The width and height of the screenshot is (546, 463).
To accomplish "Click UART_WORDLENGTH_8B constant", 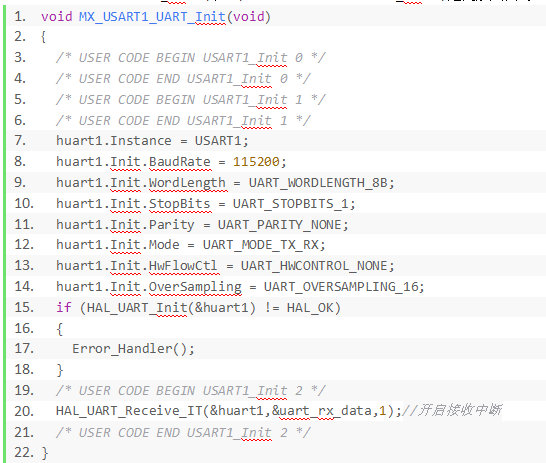I will click(x=318, y=183).
